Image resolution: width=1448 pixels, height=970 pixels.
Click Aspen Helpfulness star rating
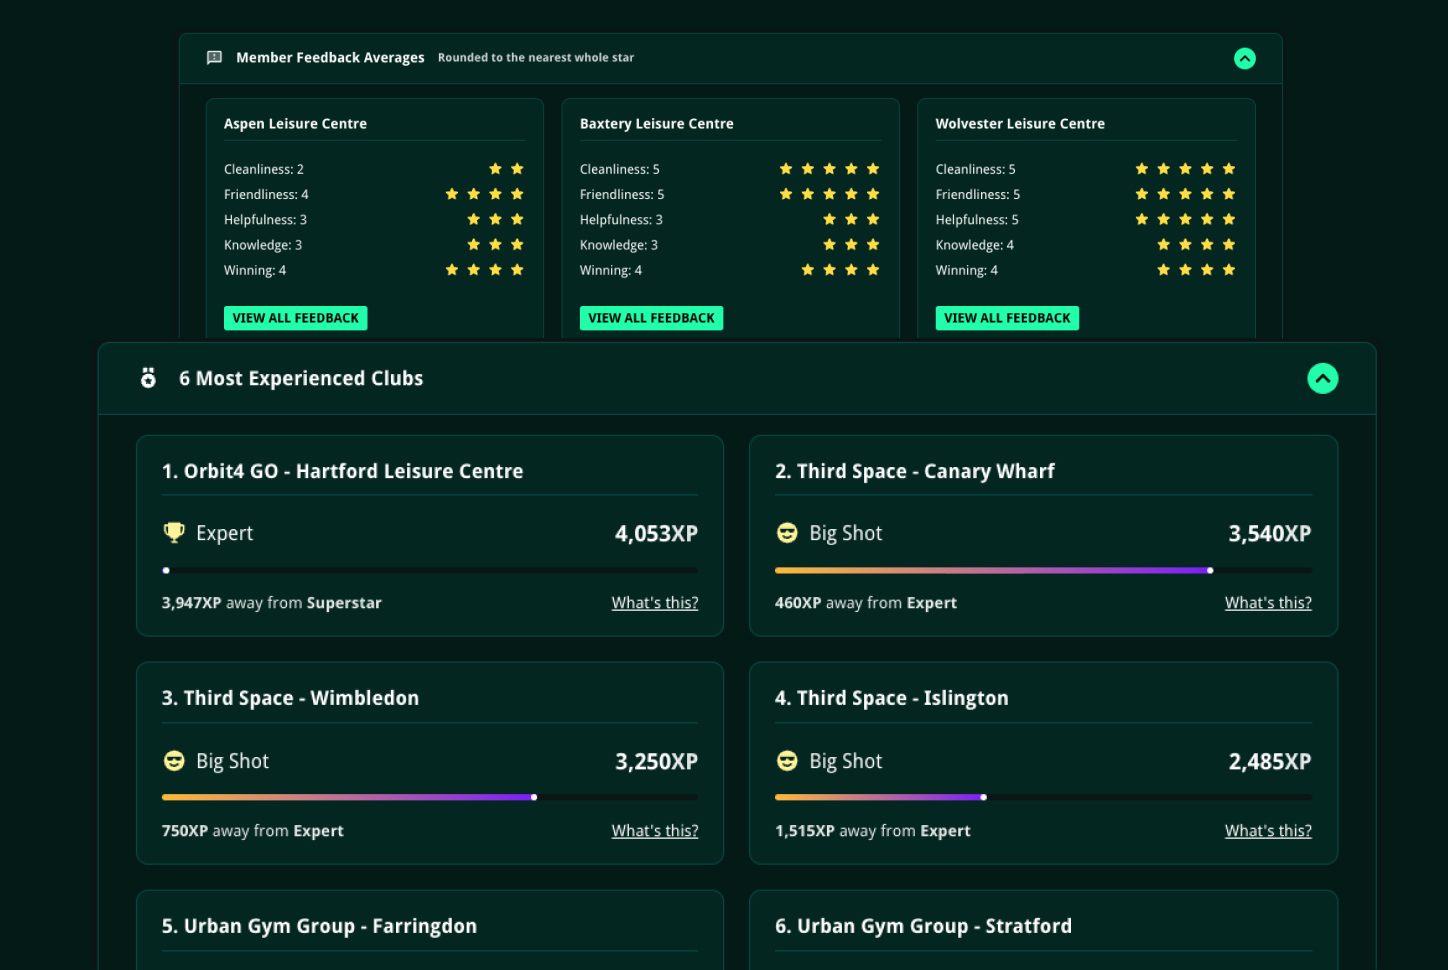pyautogui.click(x=495, y=219)
